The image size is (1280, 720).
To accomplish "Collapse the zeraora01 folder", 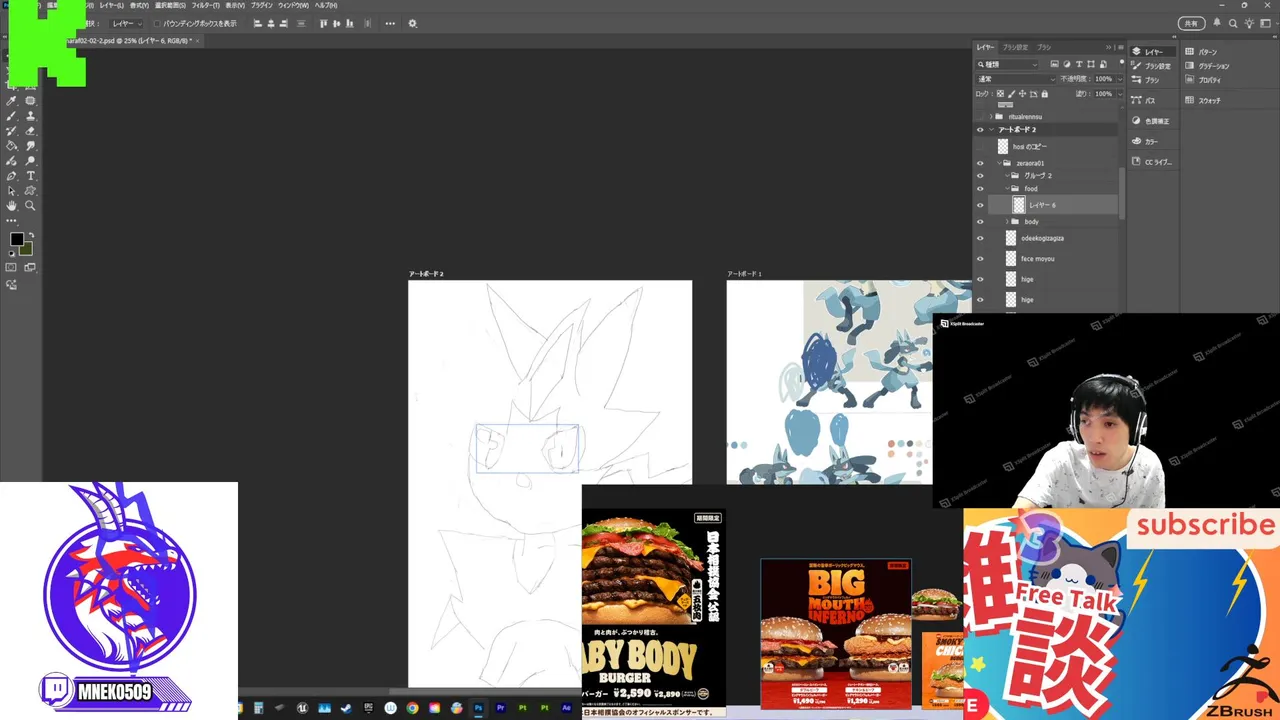I will (999, 163).
